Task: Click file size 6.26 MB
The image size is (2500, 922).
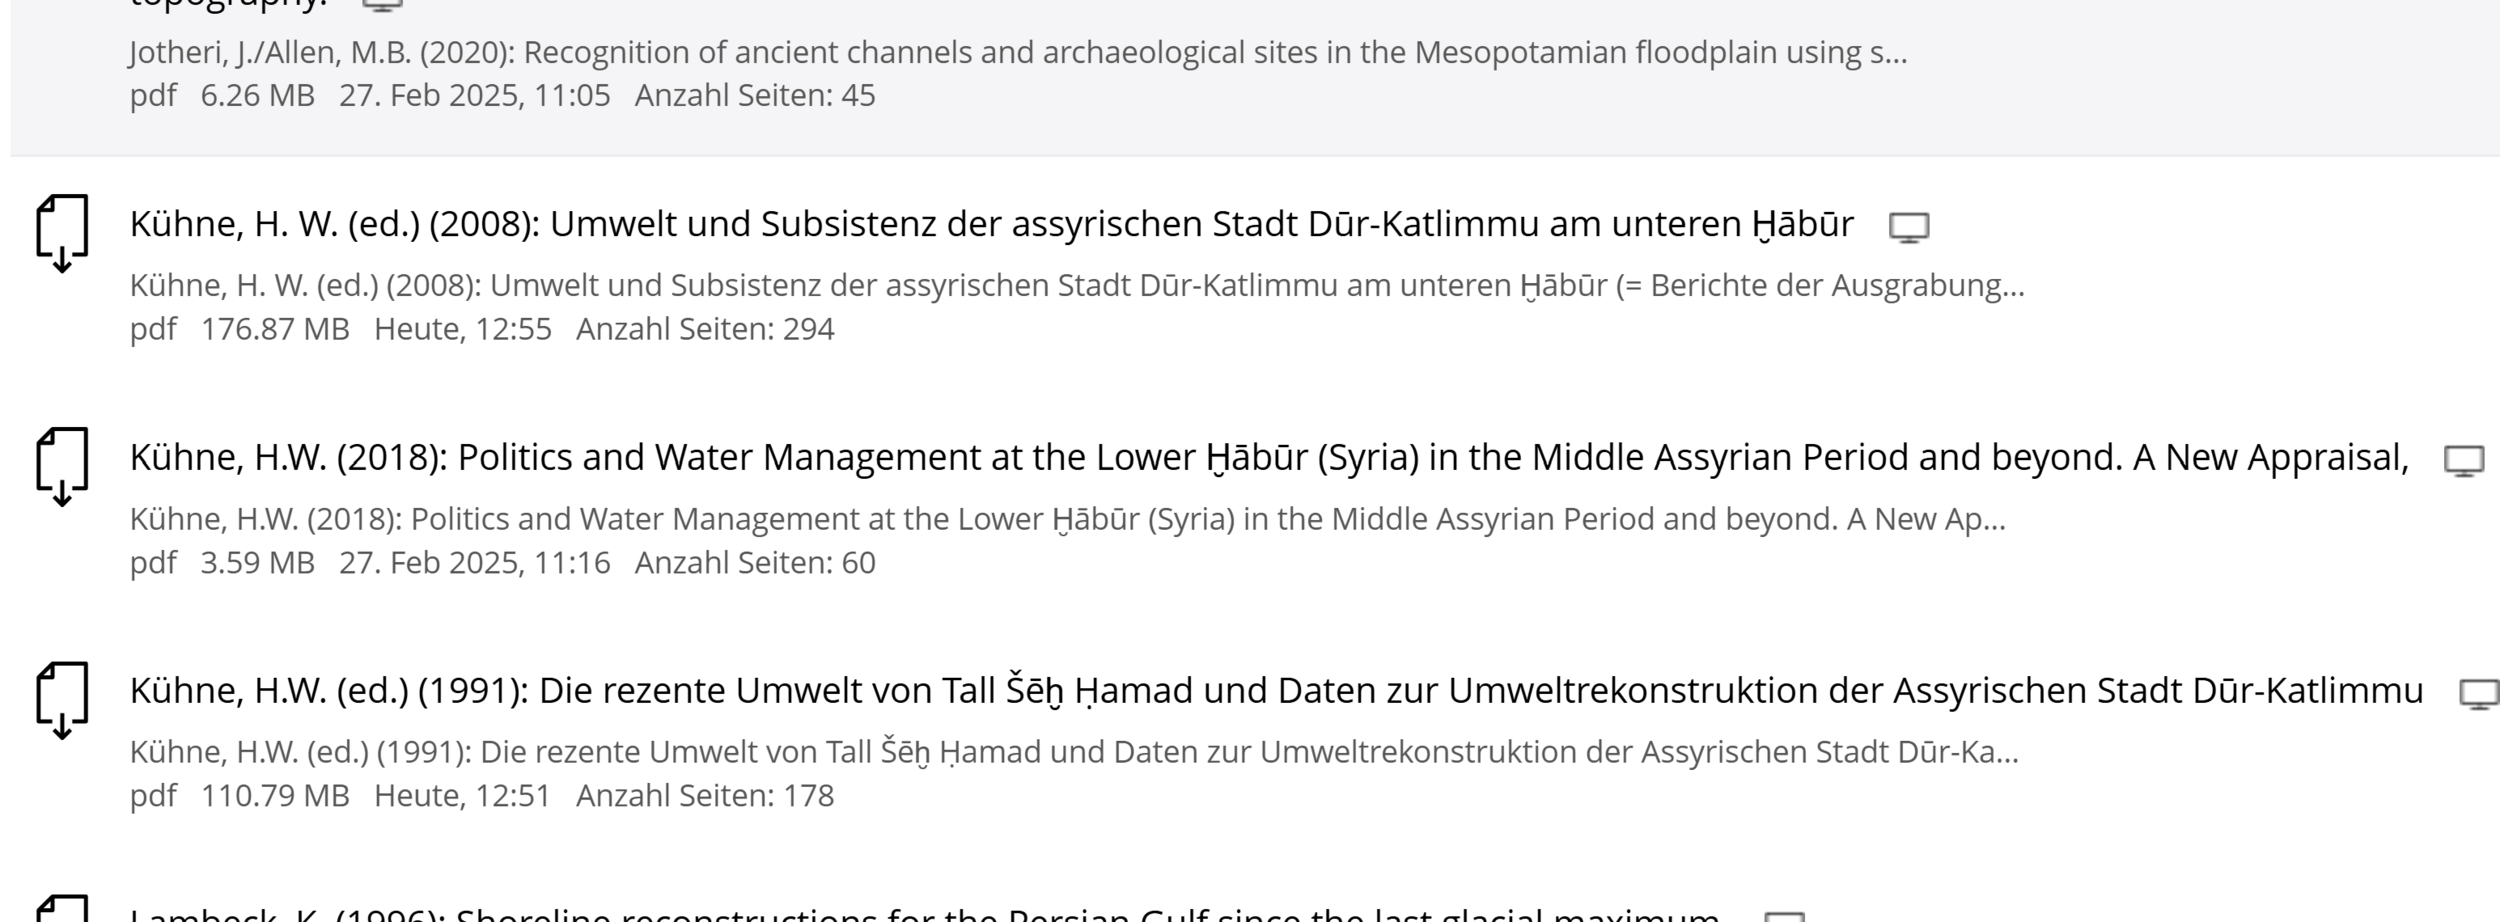Action: click(257, 96)
